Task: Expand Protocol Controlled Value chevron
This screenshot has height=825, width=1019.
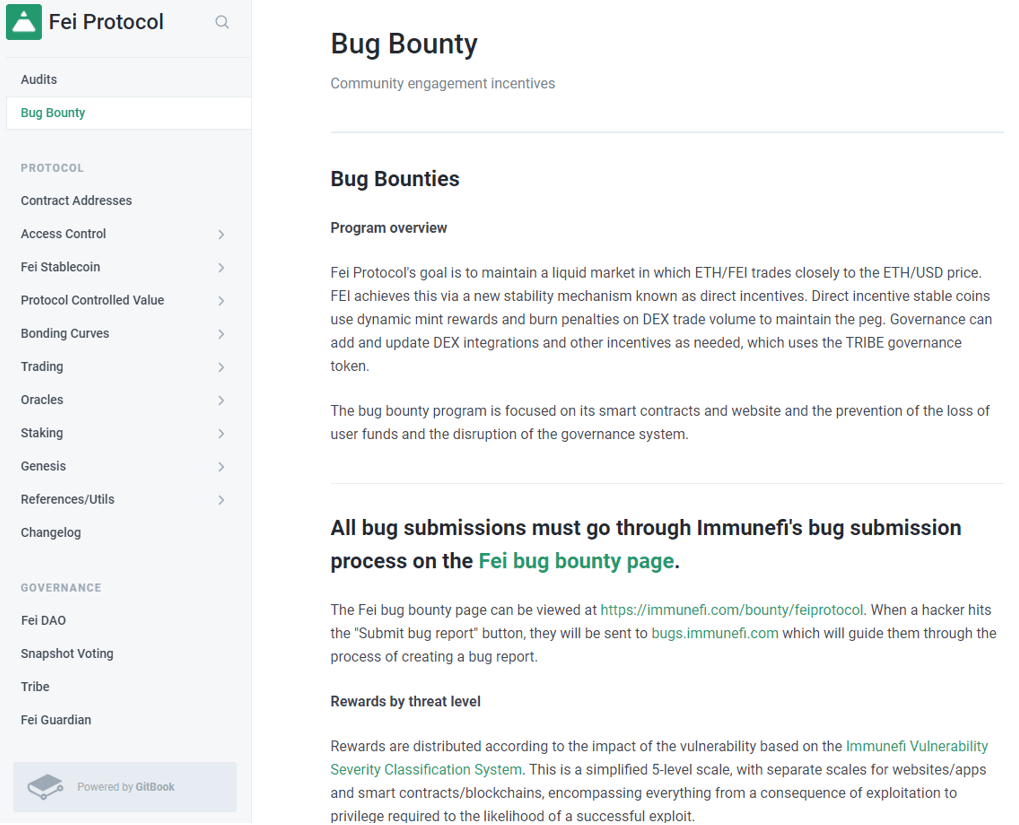Action: click(221, 301)
